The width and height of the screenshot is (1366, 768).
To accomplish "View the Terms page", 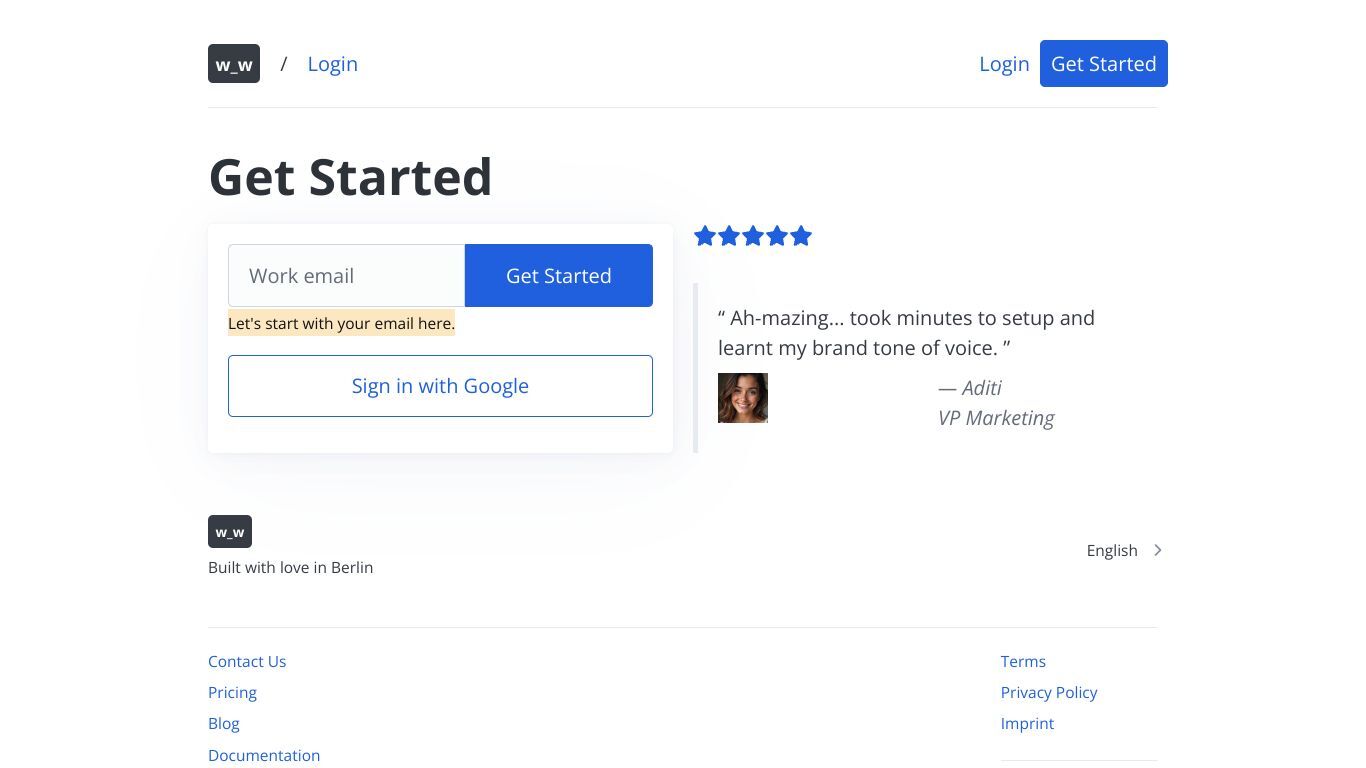I will tap(1023, 661).
